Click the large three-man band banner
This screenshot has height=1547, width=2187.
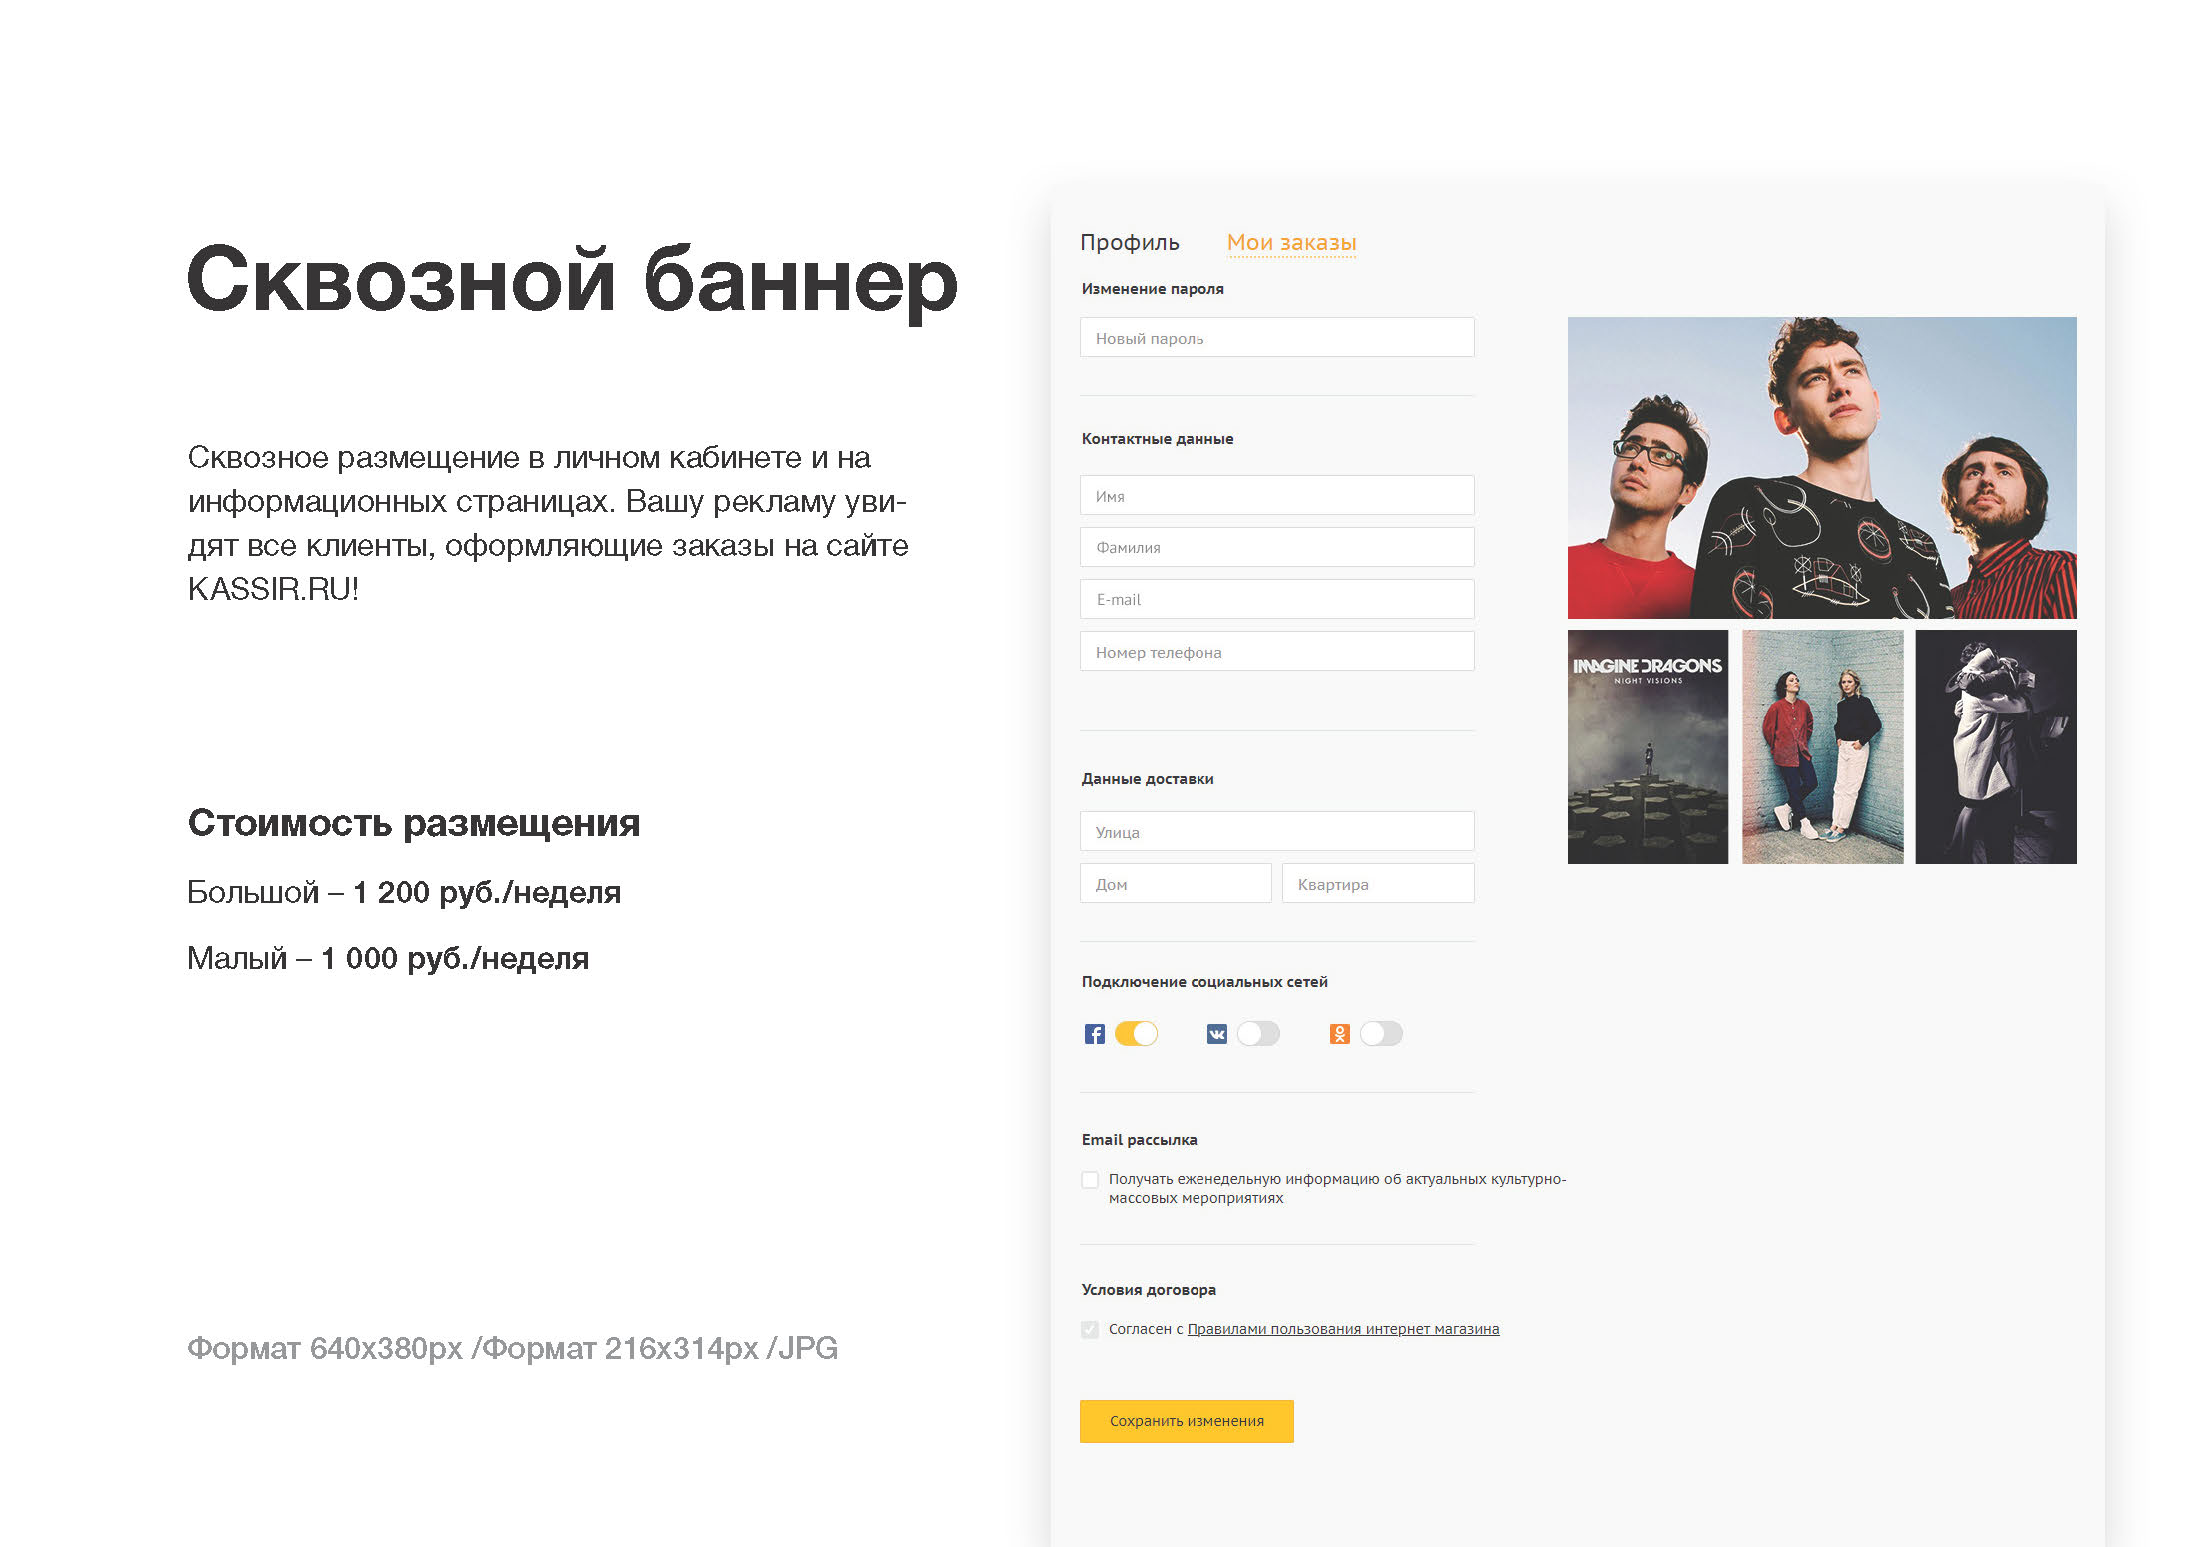(1822, 468)
